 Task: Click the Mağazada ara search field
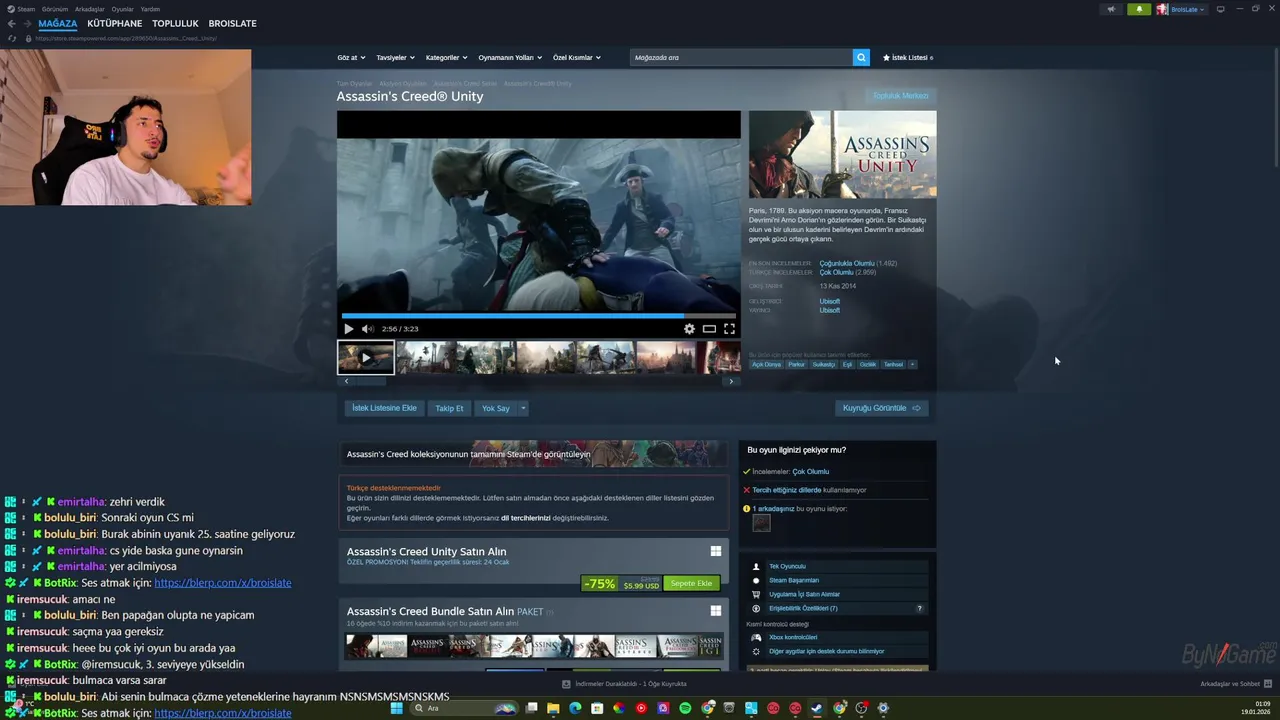click(741, 57)
